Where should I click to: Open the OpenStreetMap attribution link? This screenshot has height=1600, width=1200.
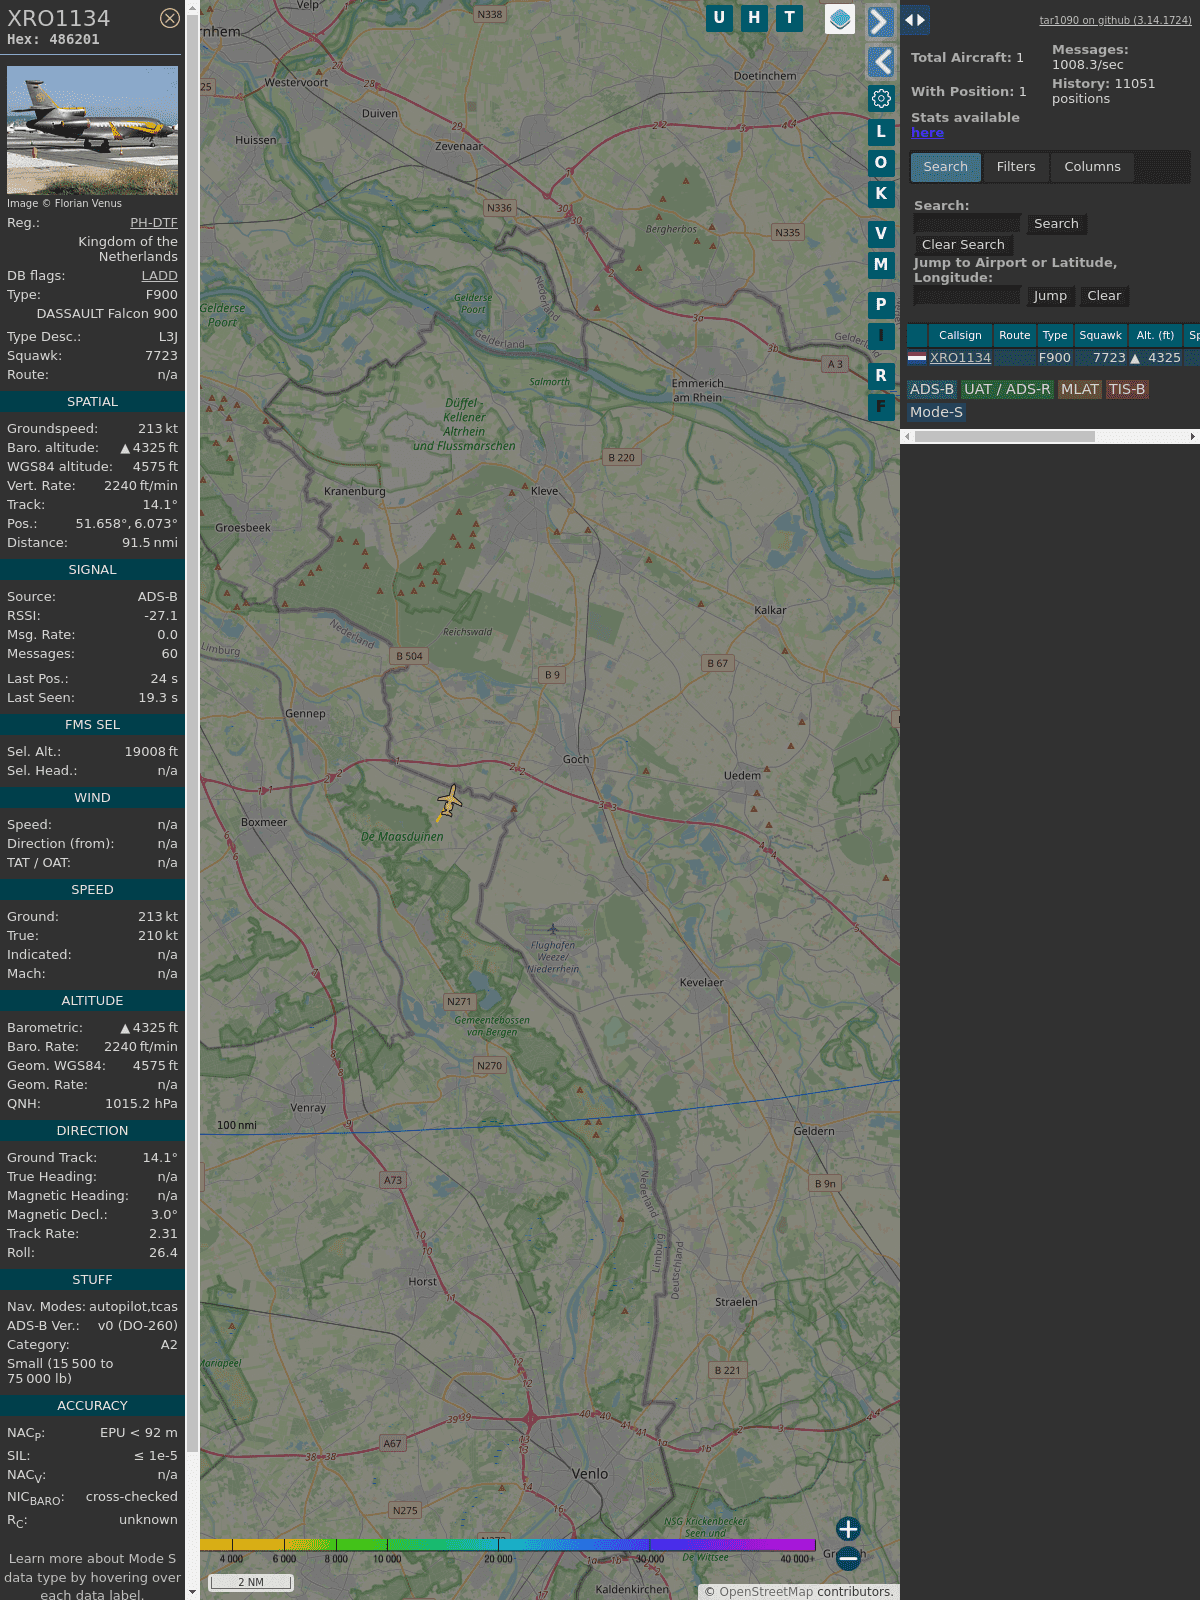pyautogui.click(x=765, y=1592)
